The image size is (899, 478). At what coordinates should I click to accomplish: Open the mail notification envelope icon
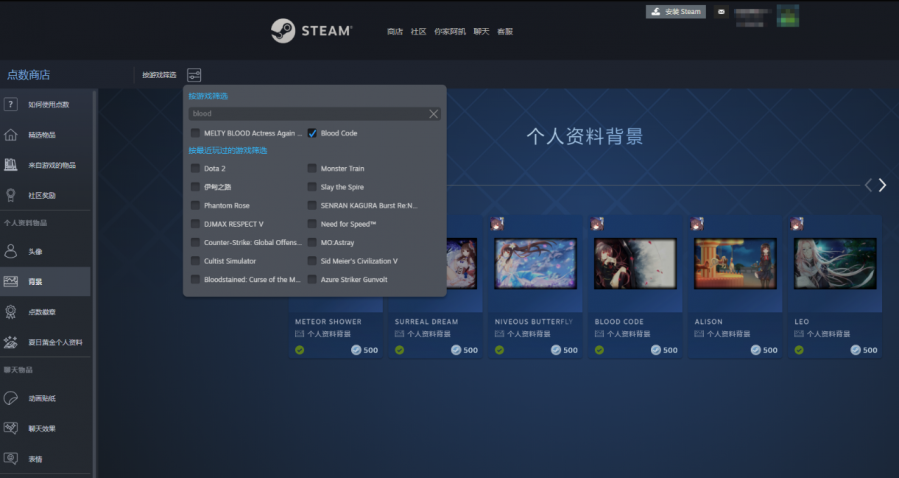point(721,11)
